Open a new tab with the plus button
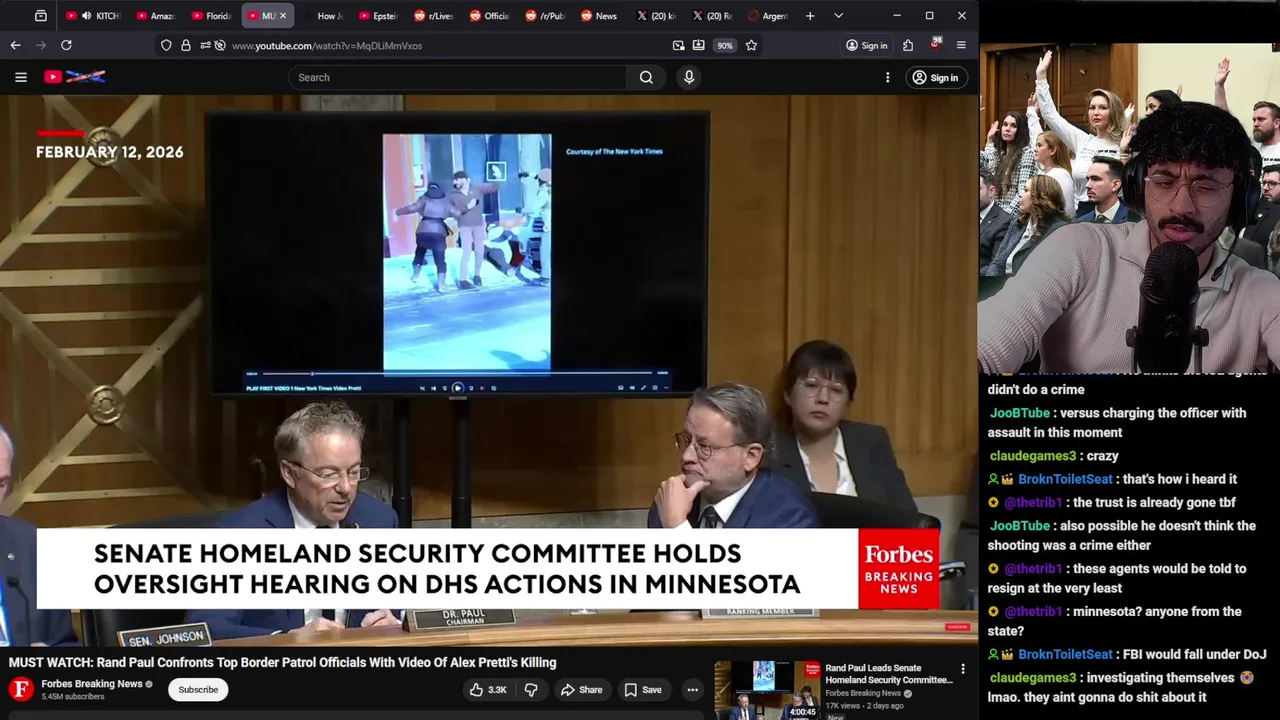Viewport: 1280px width, 720px height. 810,16
